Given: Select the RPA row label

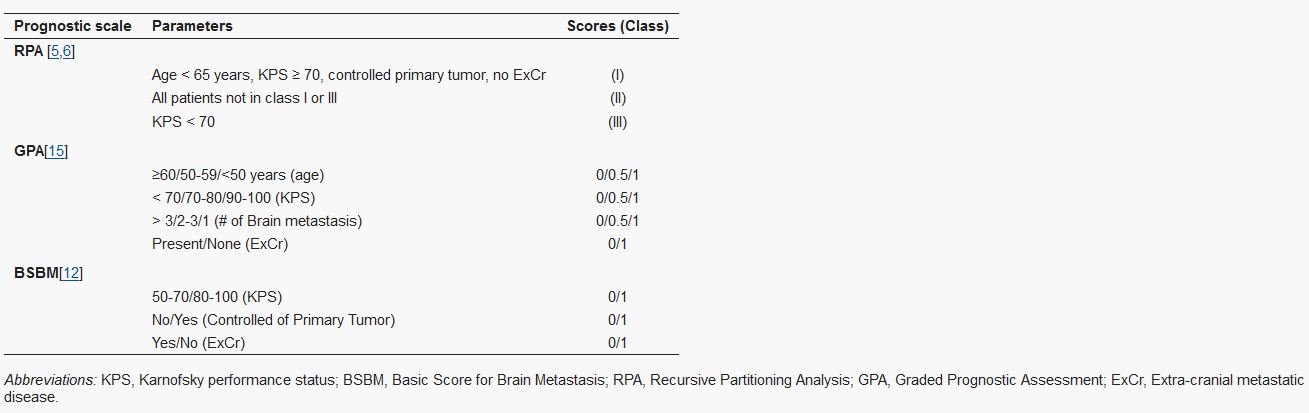Looking at the screenshot, I should pyautogui.click(x=28, y=51).
